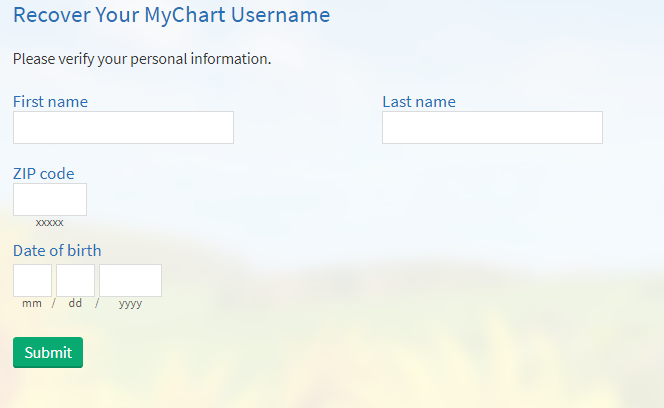Click the slash separator between dd and yyyy
The image size is (664, 408).
[97, 303]
